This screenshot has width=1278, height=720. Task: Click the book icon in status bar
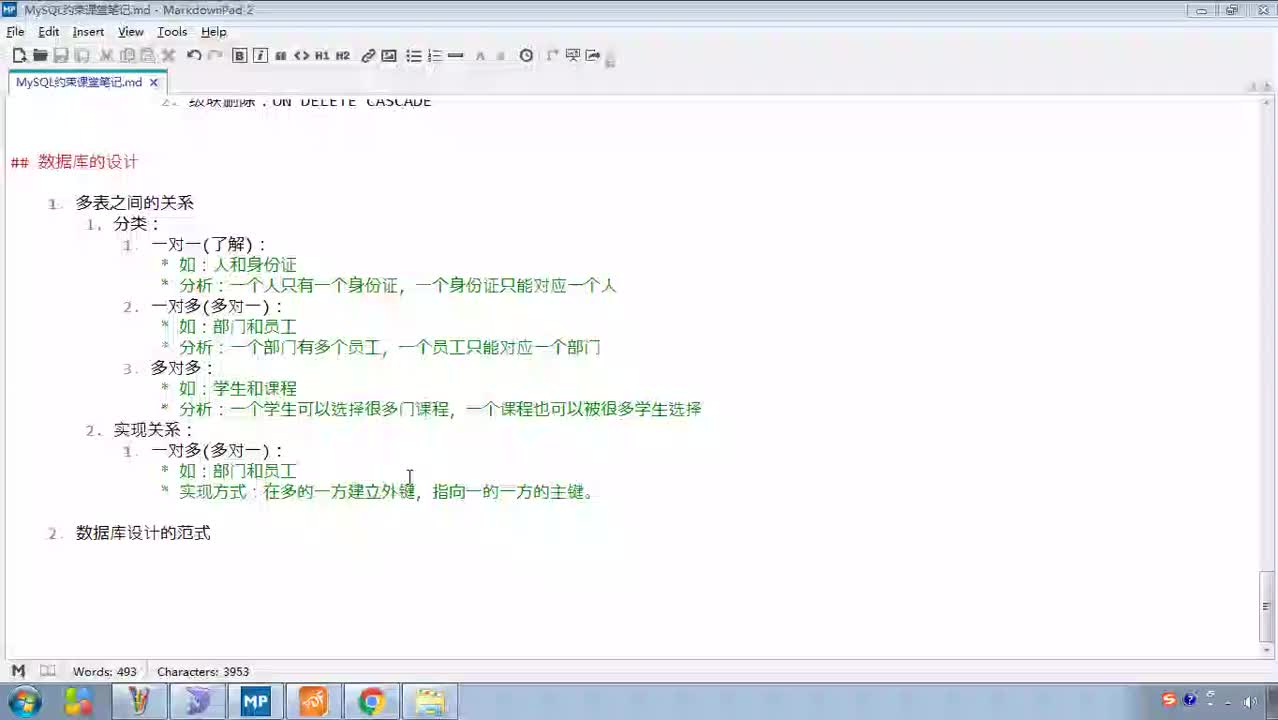click(x=47, y=671)
